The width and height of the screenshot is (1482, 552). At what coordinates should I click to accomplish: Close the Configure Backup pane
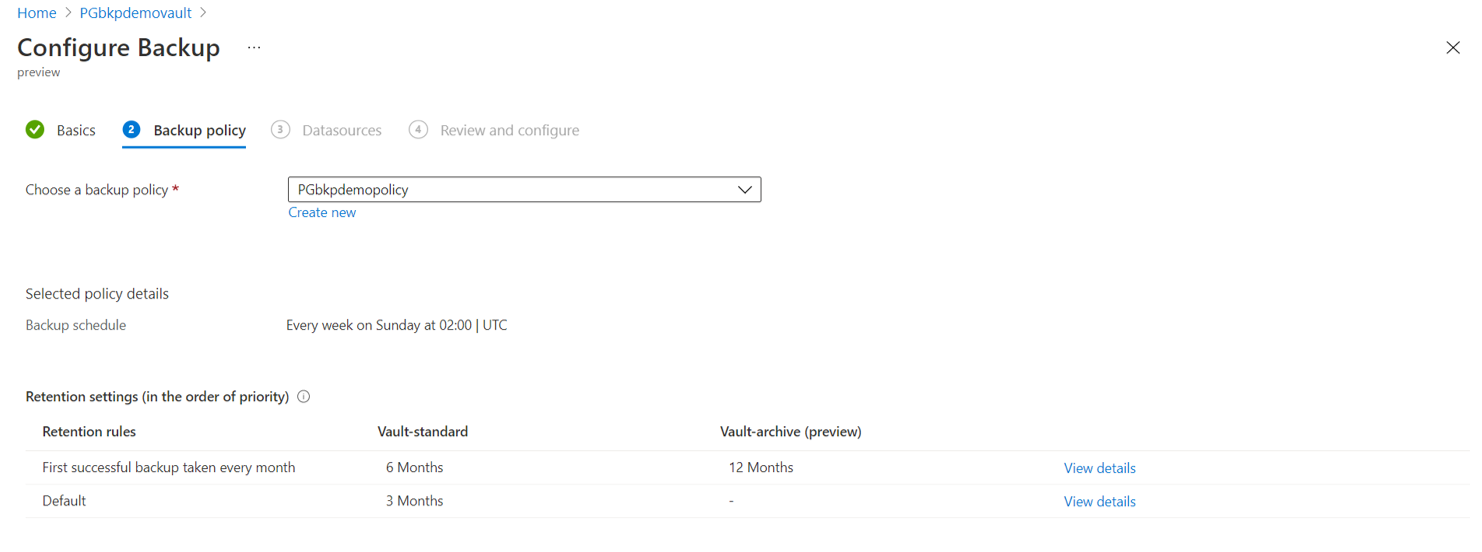tap(1453, 48)
